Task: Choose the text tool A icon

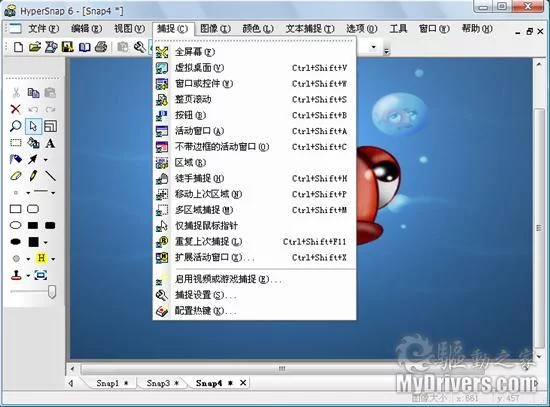Action: point(50,143)
